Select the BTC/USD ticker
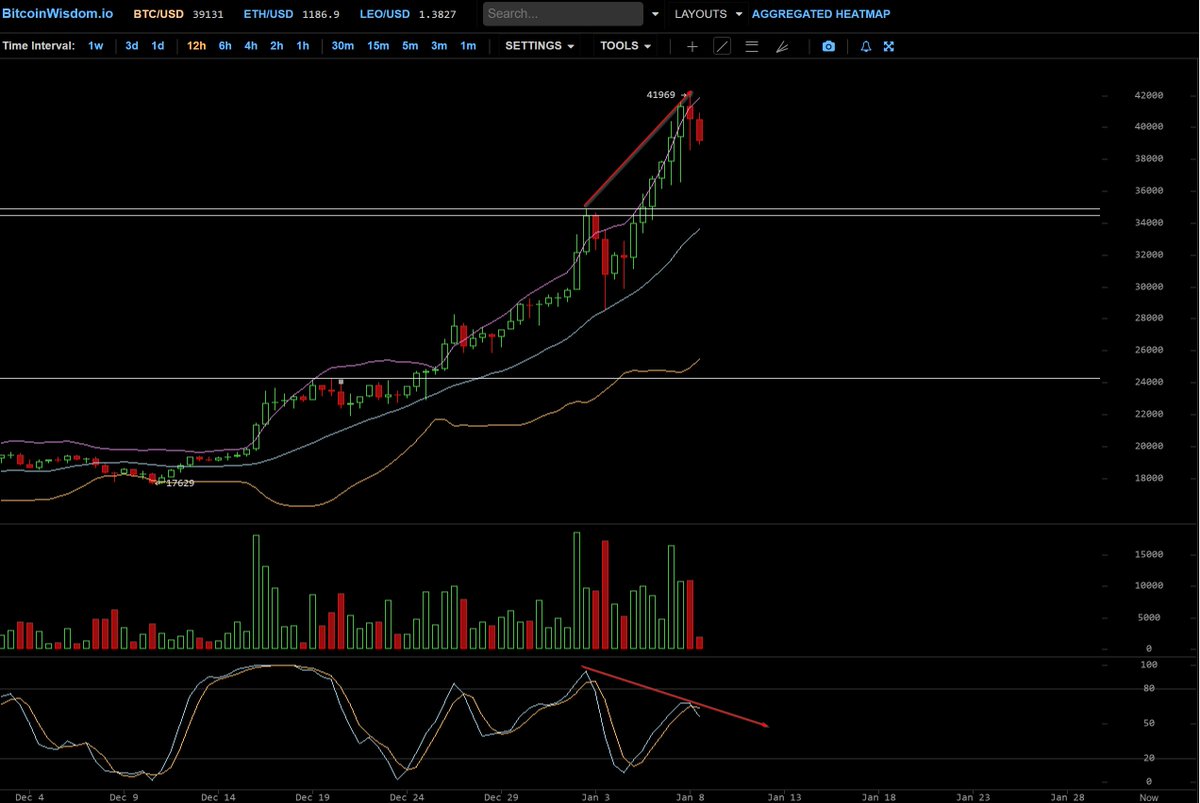 pos(159,14)
